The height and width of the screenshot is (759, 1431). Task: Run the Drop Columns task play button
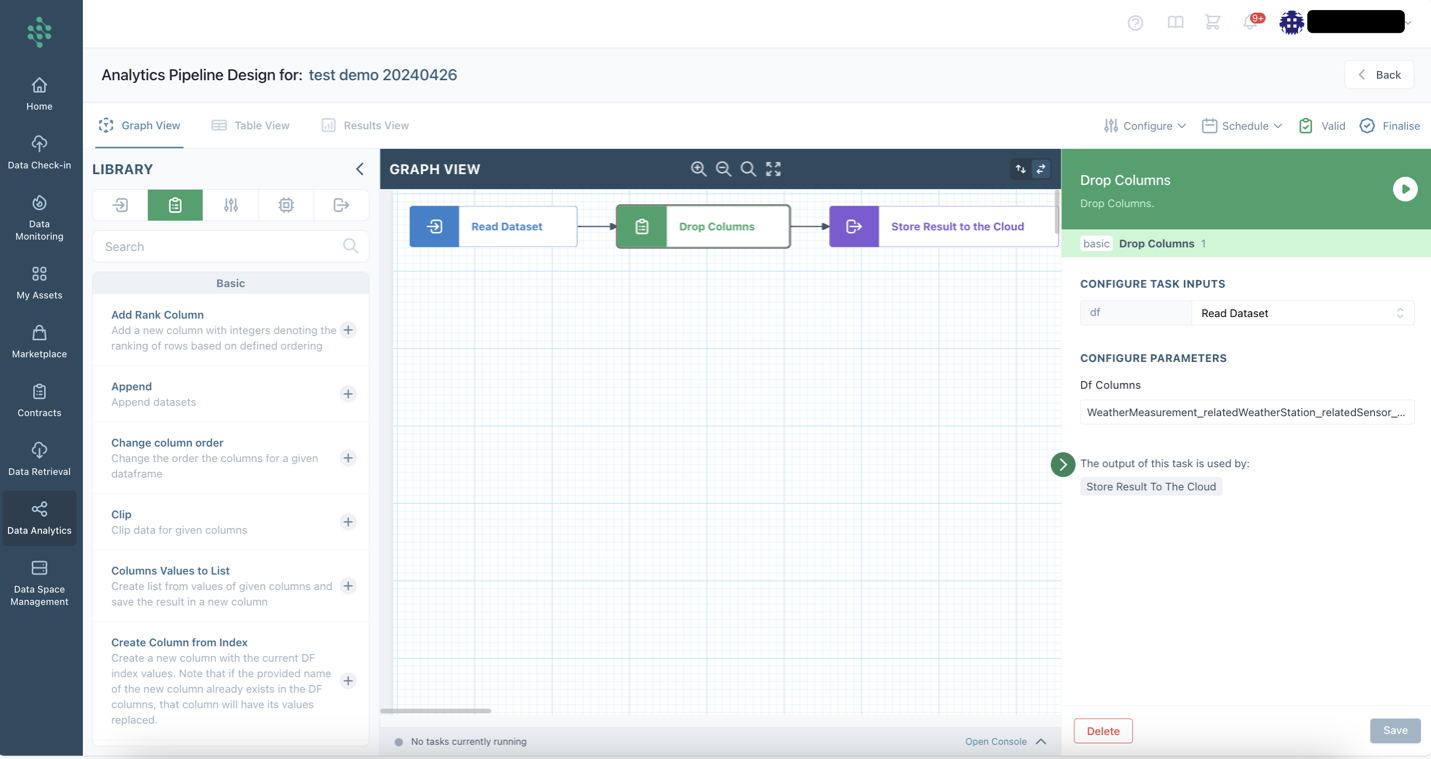pos(1404,189)
